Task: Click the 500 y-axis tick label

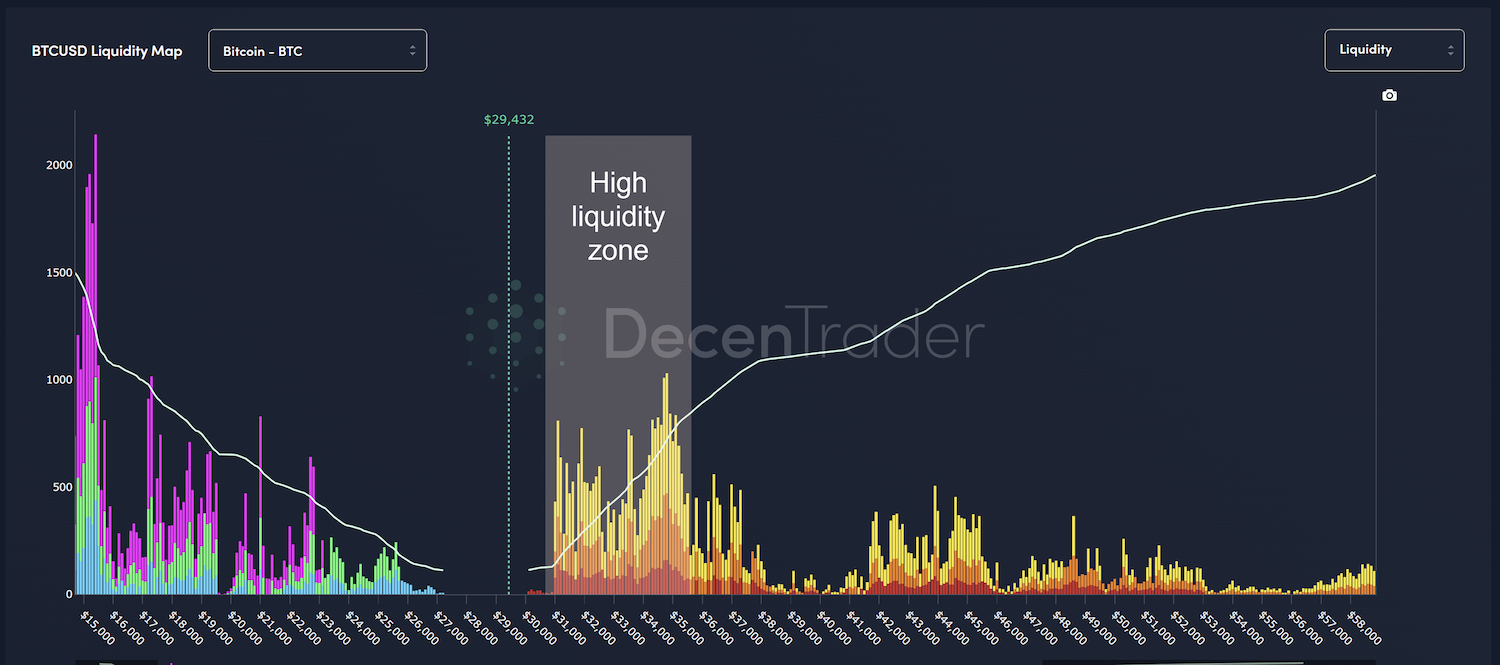Action: pos(62,487)
